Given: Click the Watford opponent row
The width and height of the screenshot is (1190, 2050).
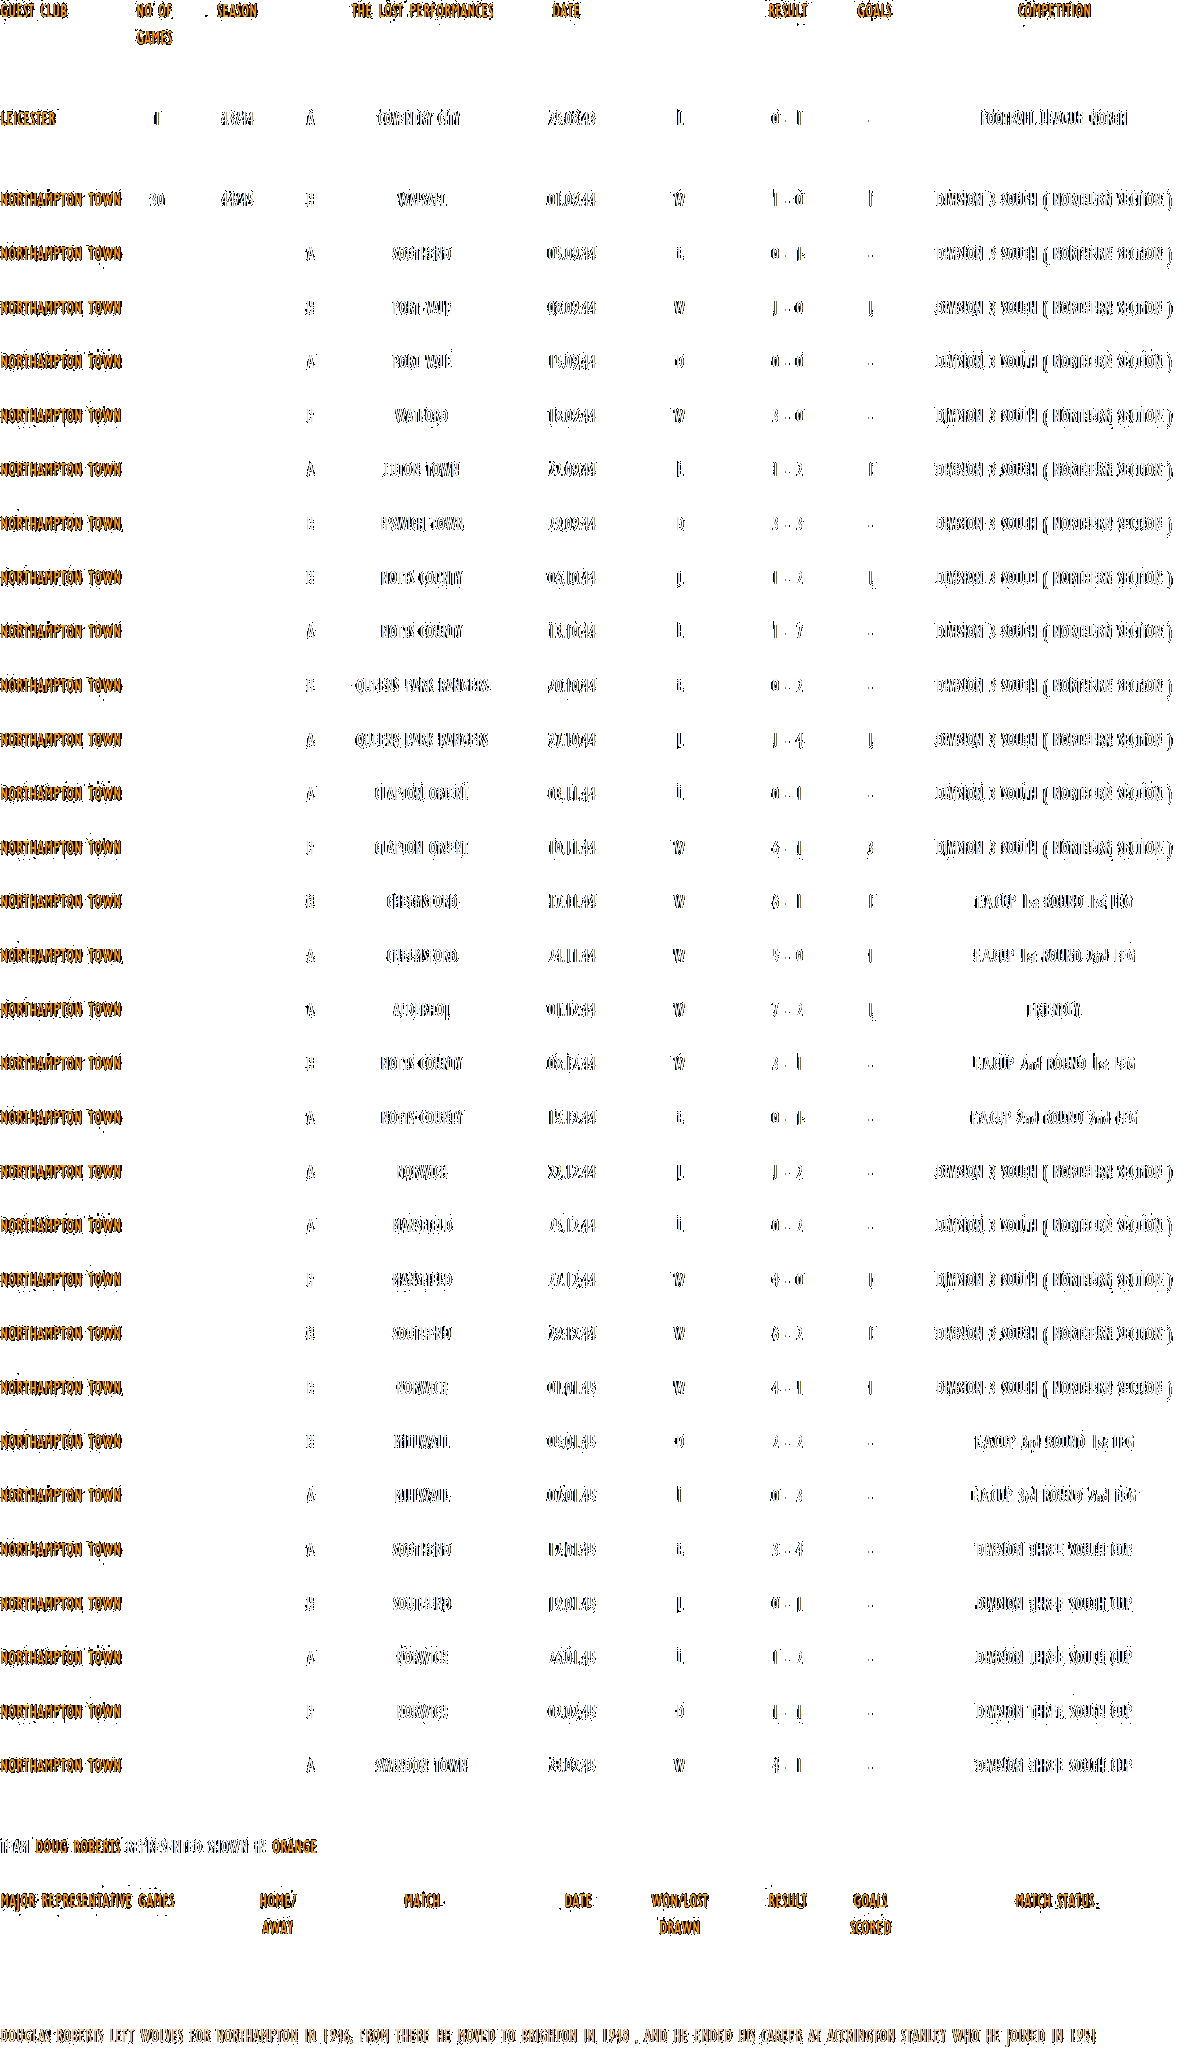Looking at the screenshot, I should coord(421,416).
